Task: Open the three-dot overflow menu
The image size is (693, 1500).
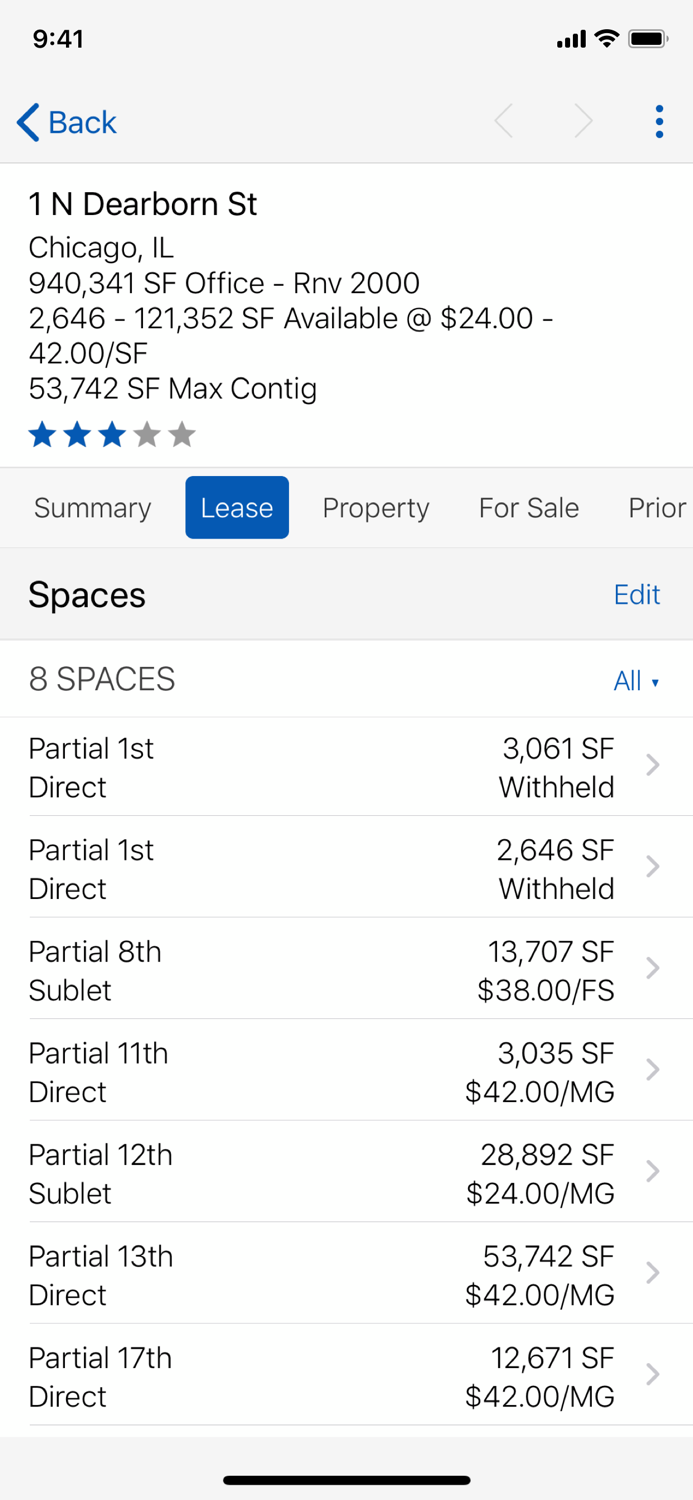Action: point(659,121)
